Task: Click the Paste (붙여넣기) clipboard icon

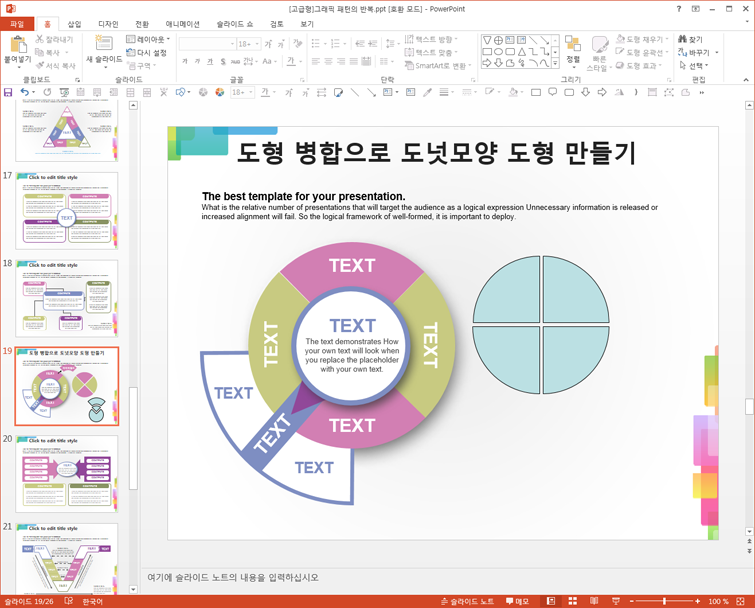Action: coord(18,44)
